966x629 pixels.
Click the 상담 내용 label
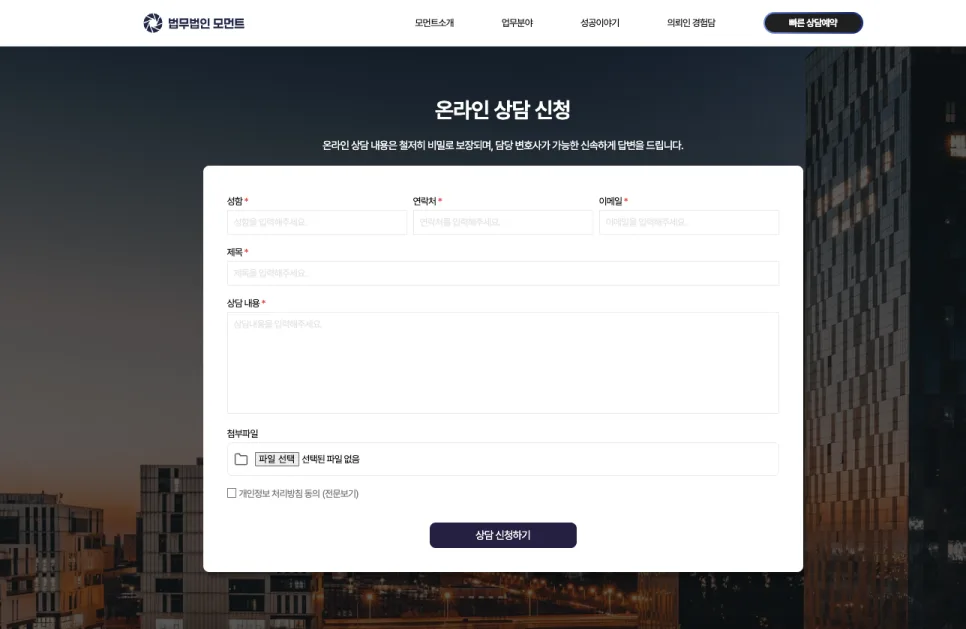pyautogui.click(x=243, y=303)
